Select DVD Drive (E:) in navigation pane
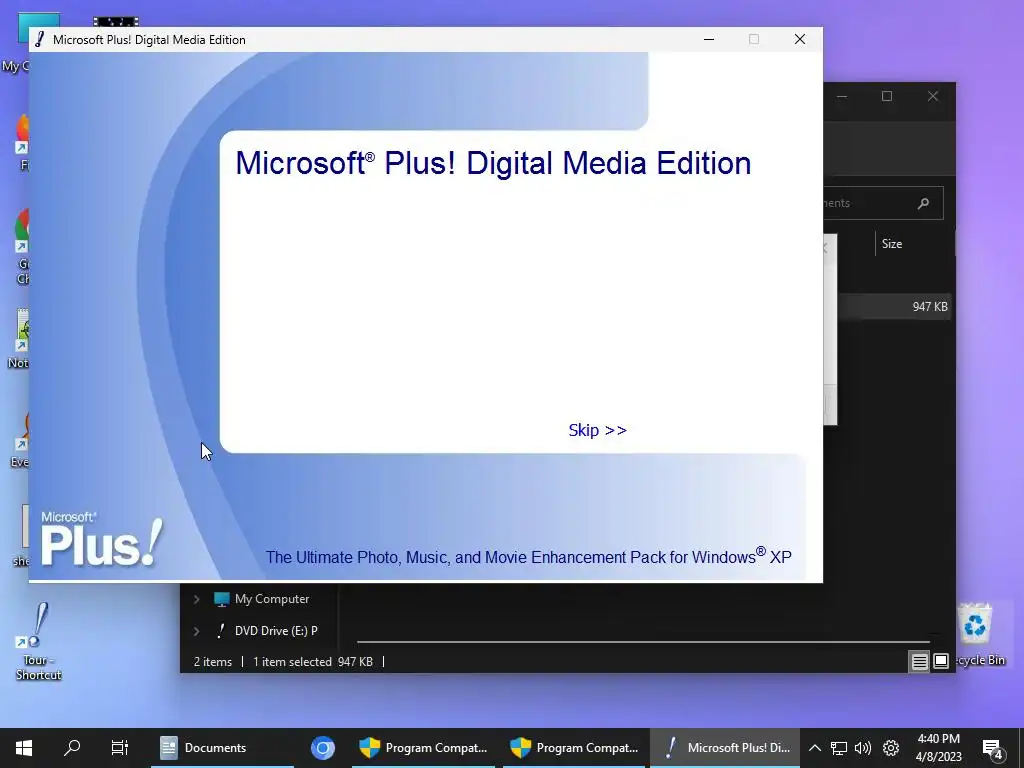 click(x=276, y=631)
